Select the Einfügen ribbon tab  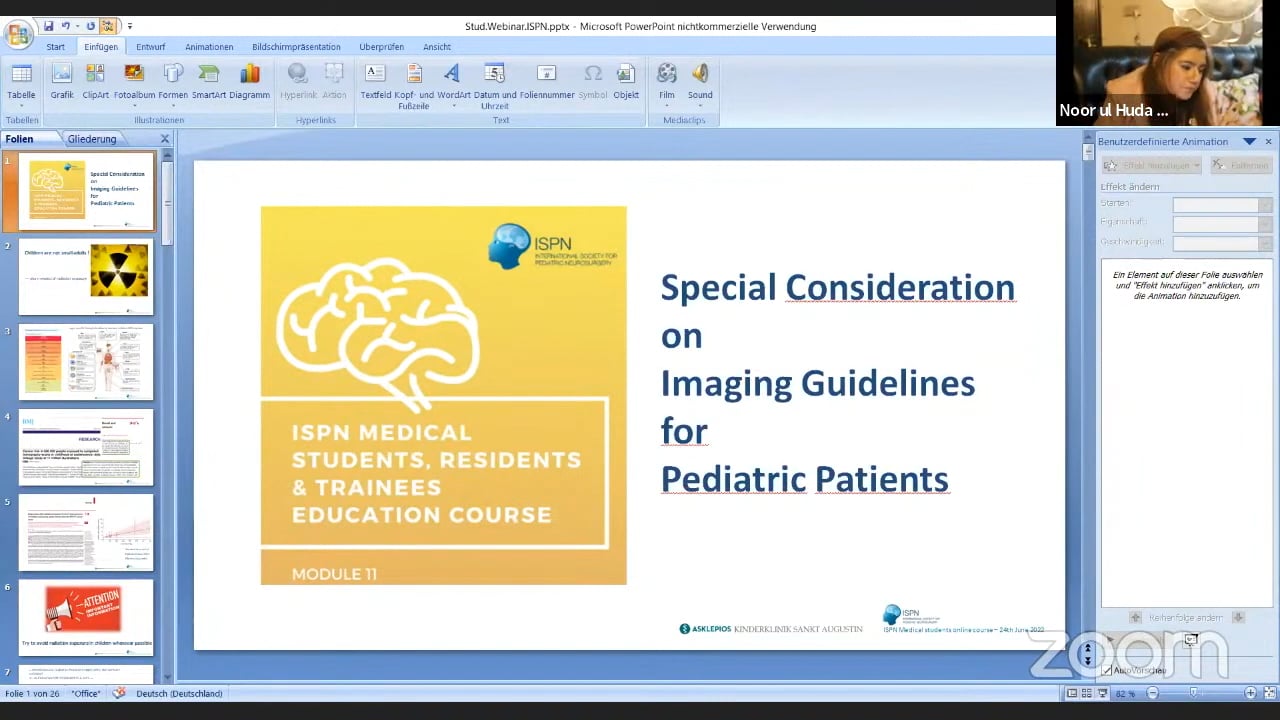[x=101, y=47]
